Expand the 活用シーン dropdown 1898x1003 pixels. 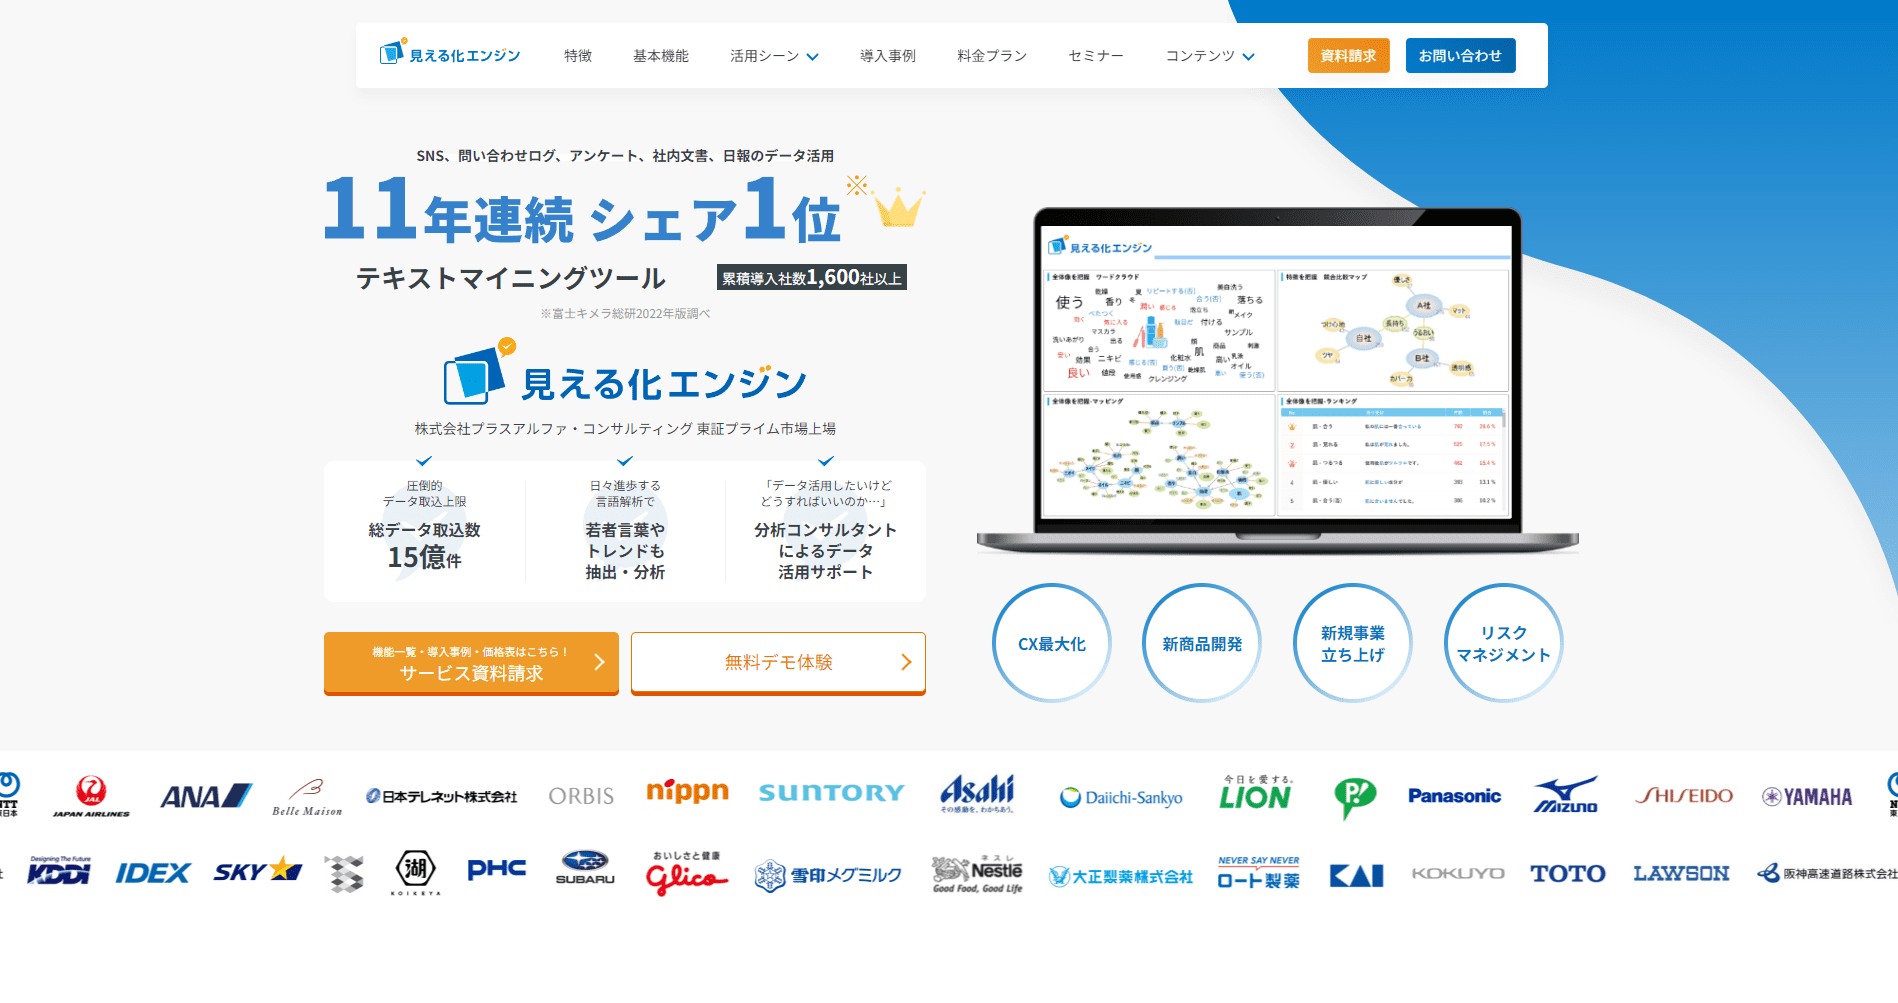[x=774, y=56]
